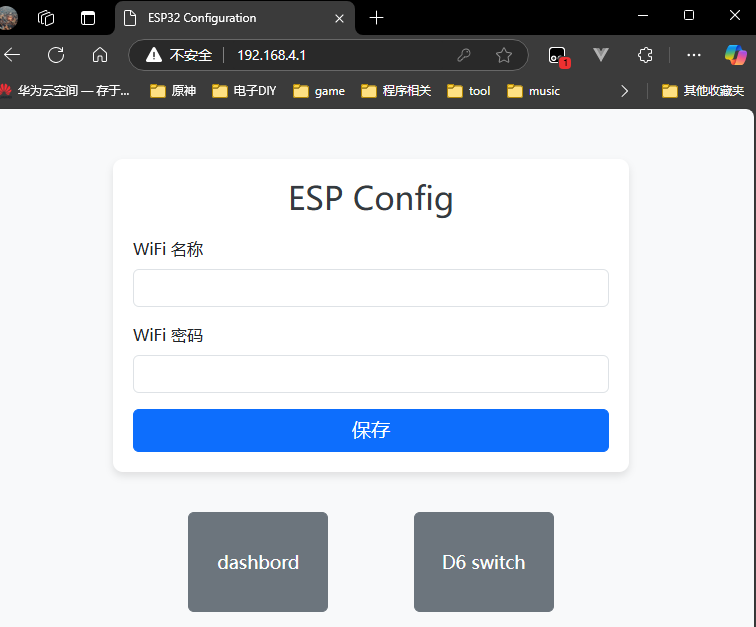
Task: Open a new browser tab
Action: tap(376, 18)
